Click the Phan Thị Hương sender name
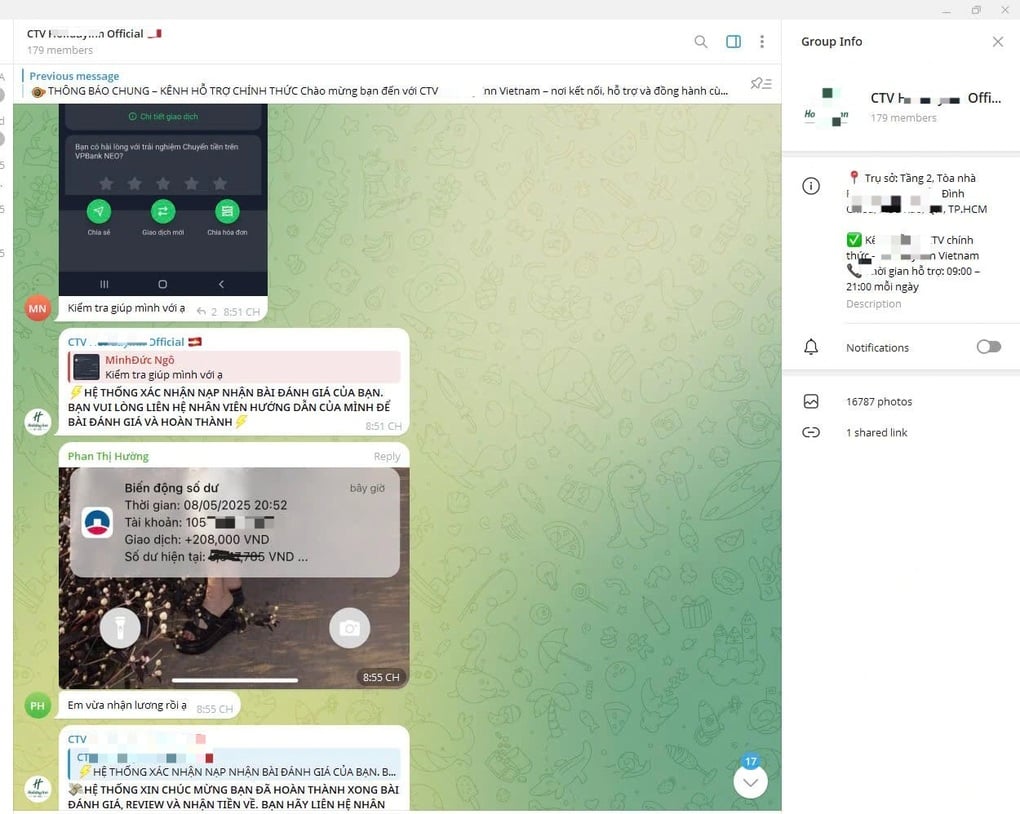 (108, 457)
